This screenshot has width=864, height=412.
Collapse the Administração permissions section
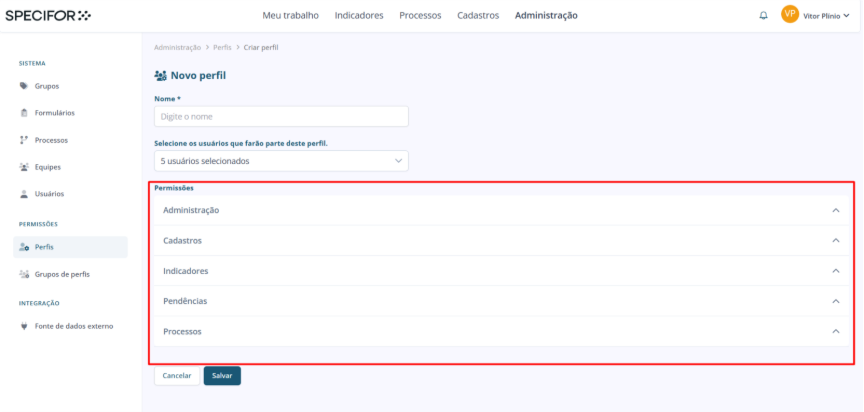[x=836, y=210]
